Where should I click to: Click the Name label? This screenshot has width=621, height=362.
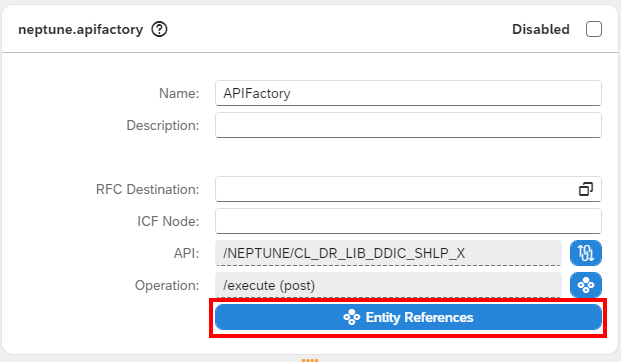(179, 93)
